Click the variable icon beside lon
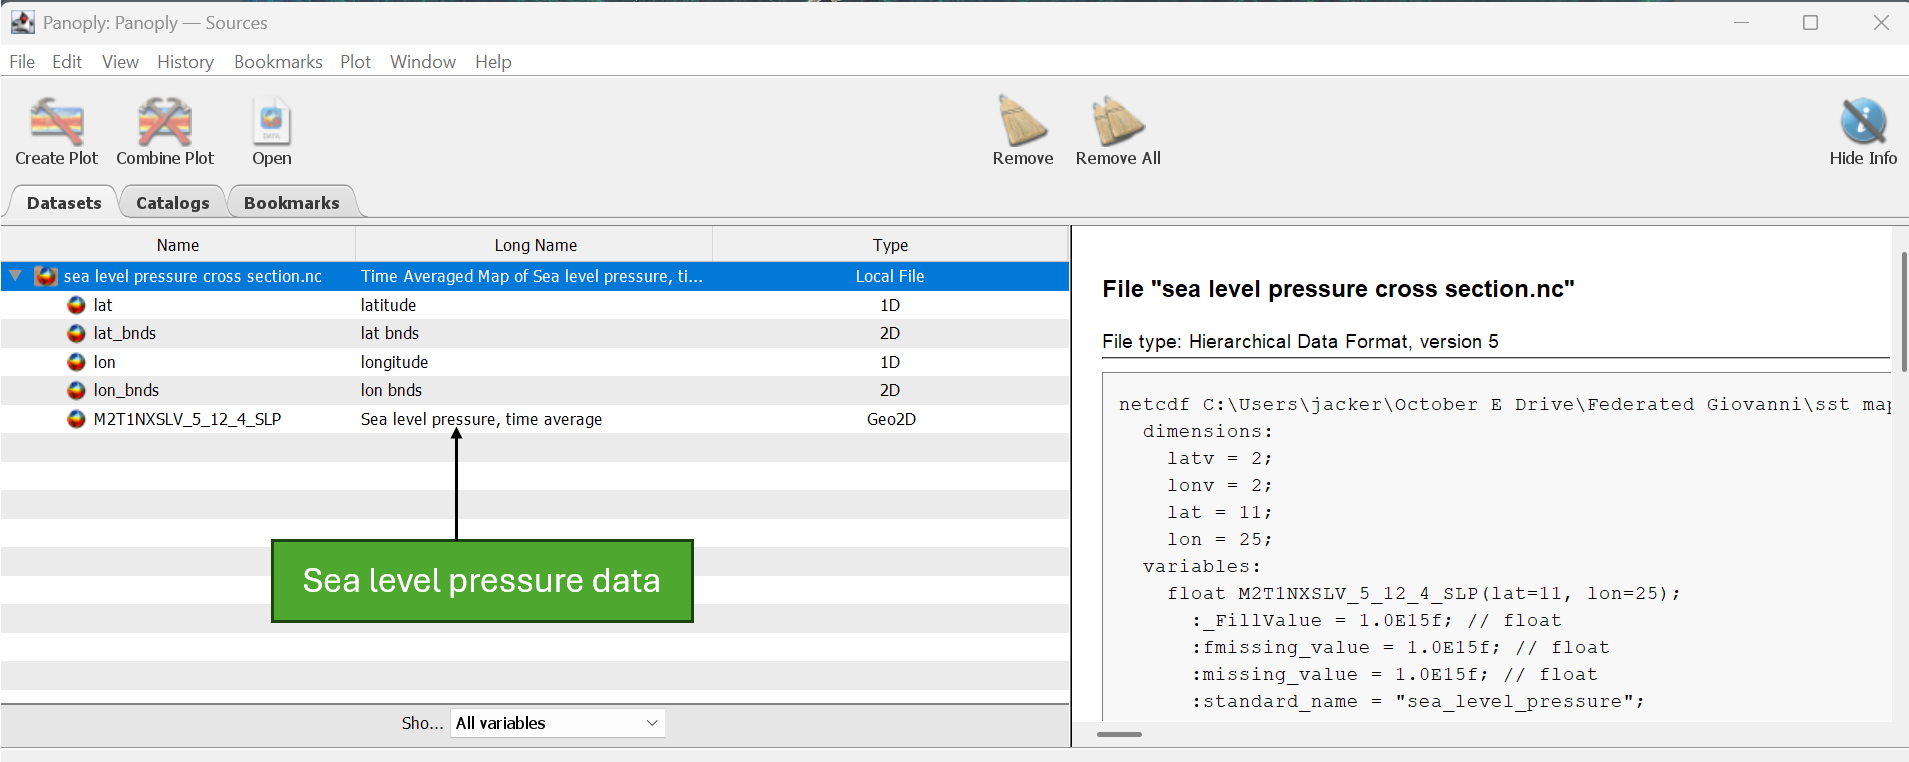 pyautogui.click(x=76, y=362)
